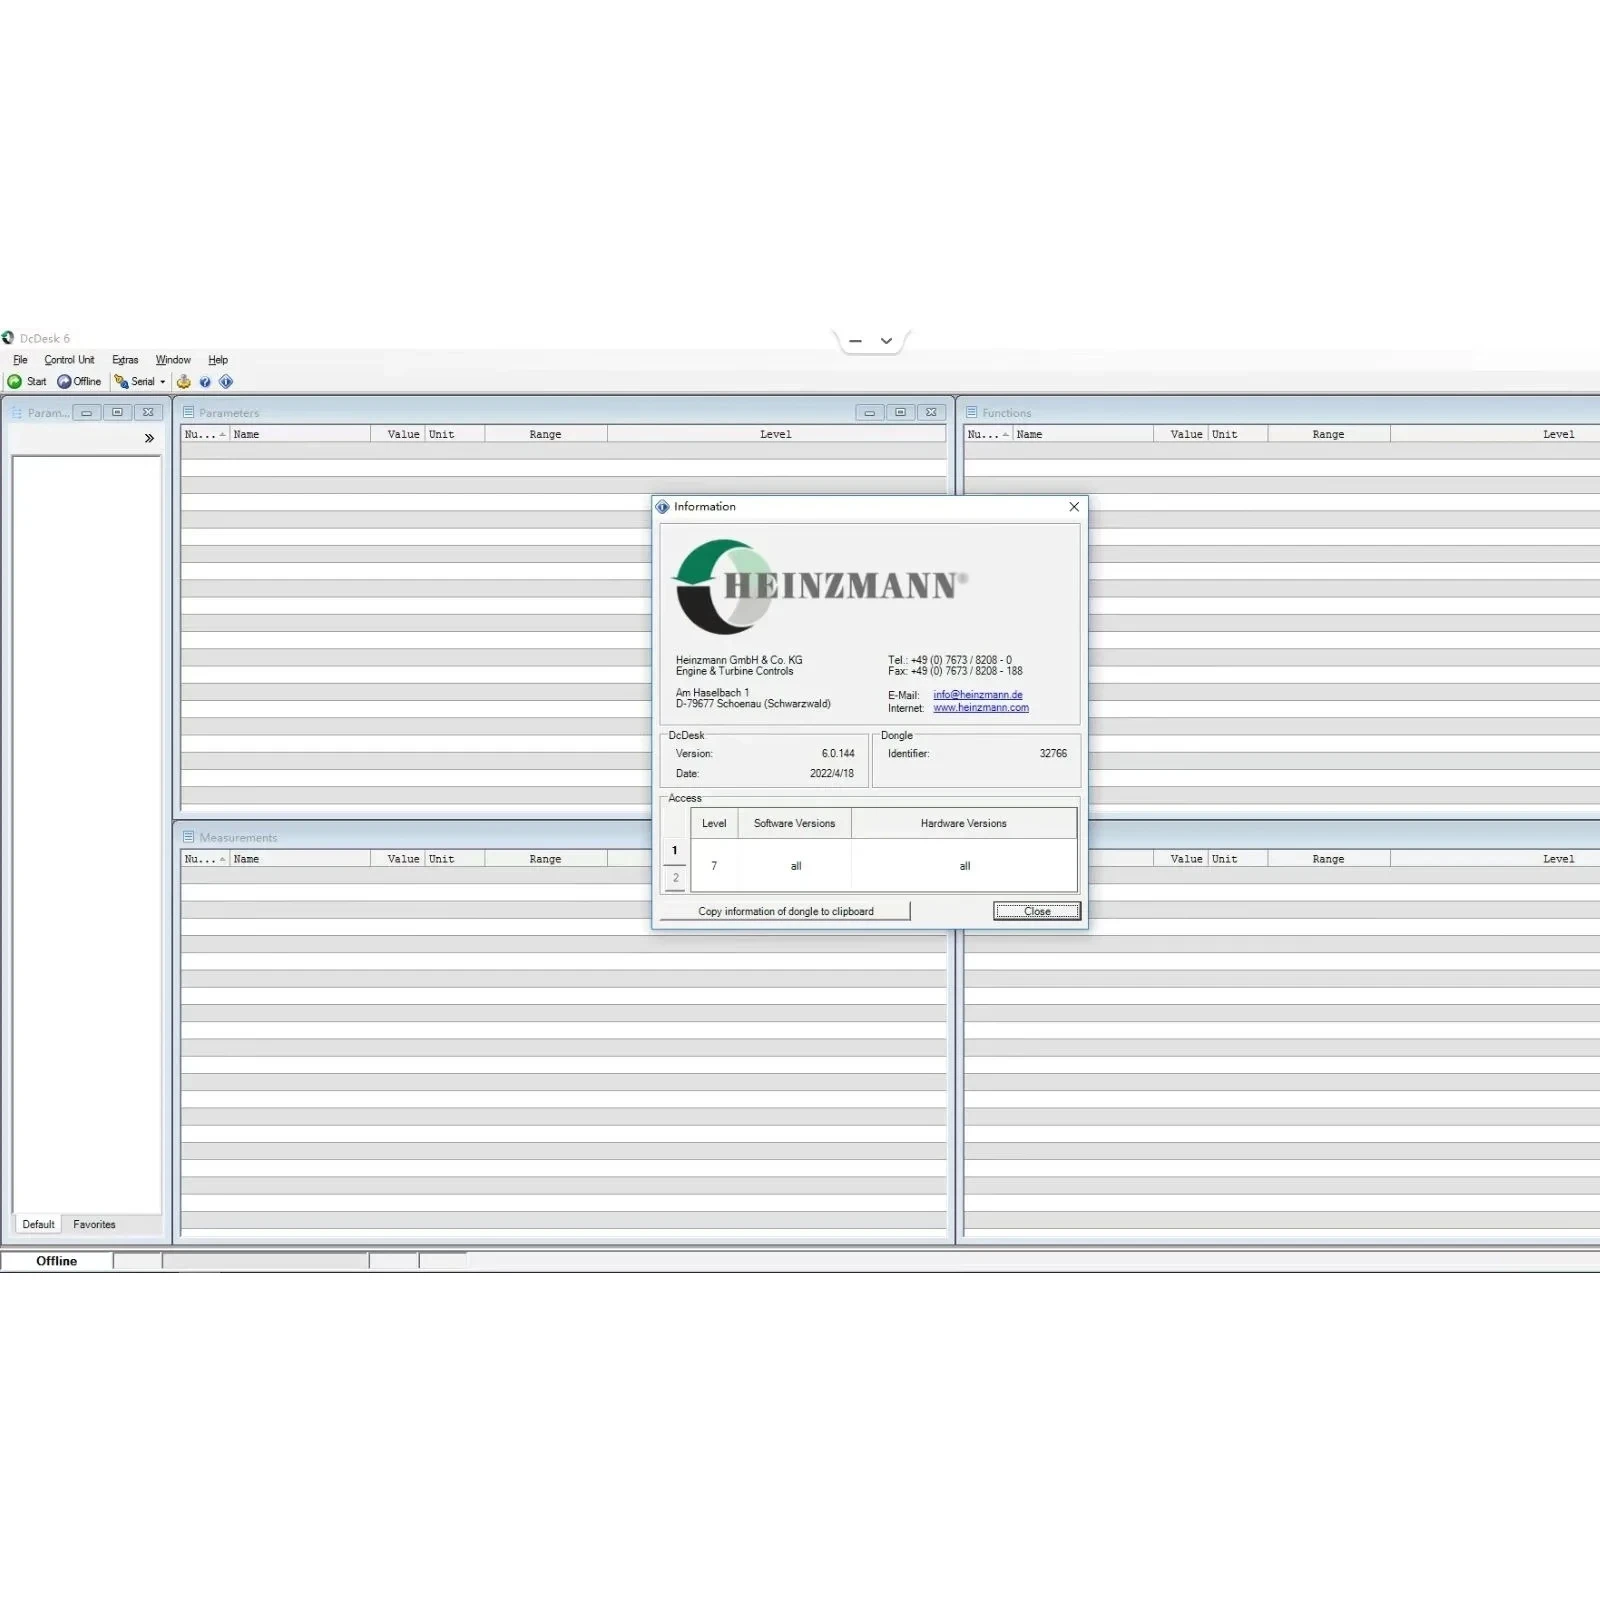The height and width of the screenshot is (1600, 1600).
Task: Click the version value 6.0.144
Action: pyautogui.click(x=838, y=754)
